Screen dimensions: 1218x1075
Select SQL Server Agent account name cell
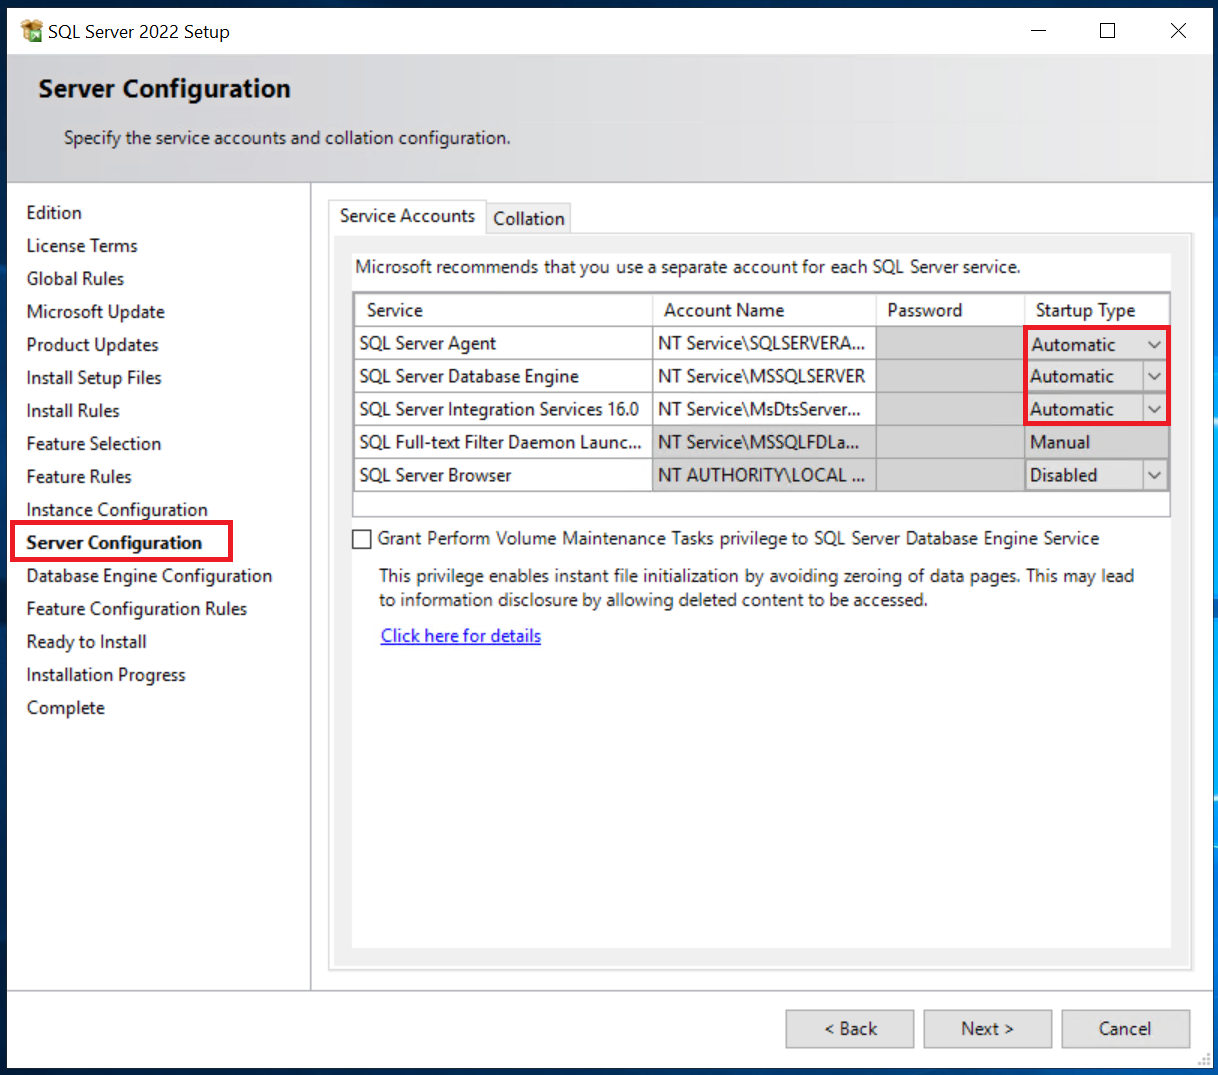coord(764,343)
